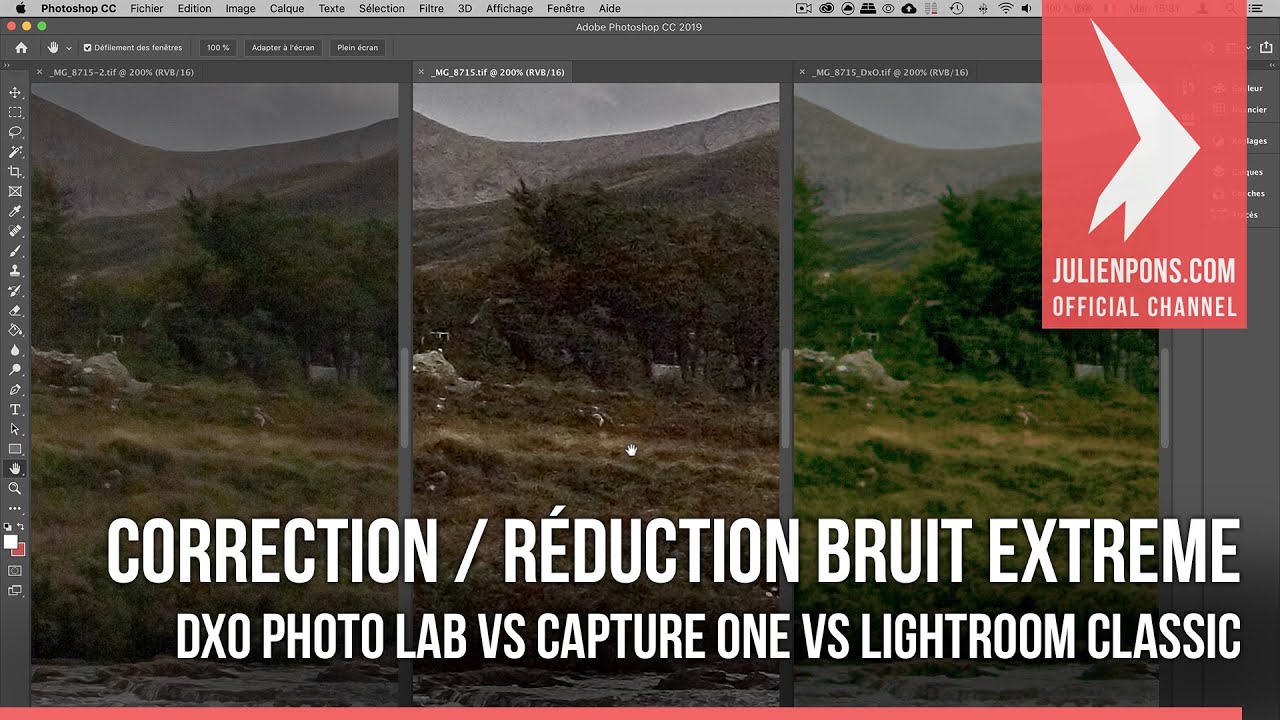Select the Eyedropper tool
This screenshot has height=720, width=1280.
[15, 211]
